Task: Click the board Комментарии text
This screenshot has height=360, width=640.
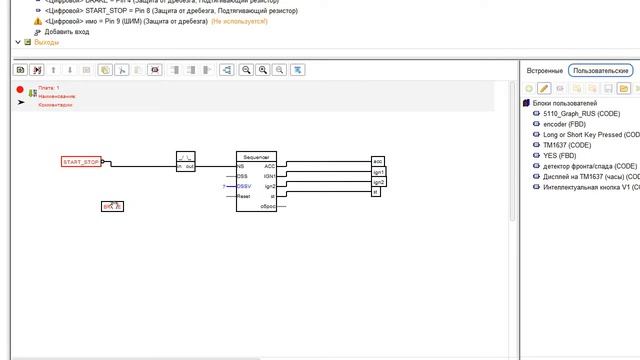Action: coord(55,105)
